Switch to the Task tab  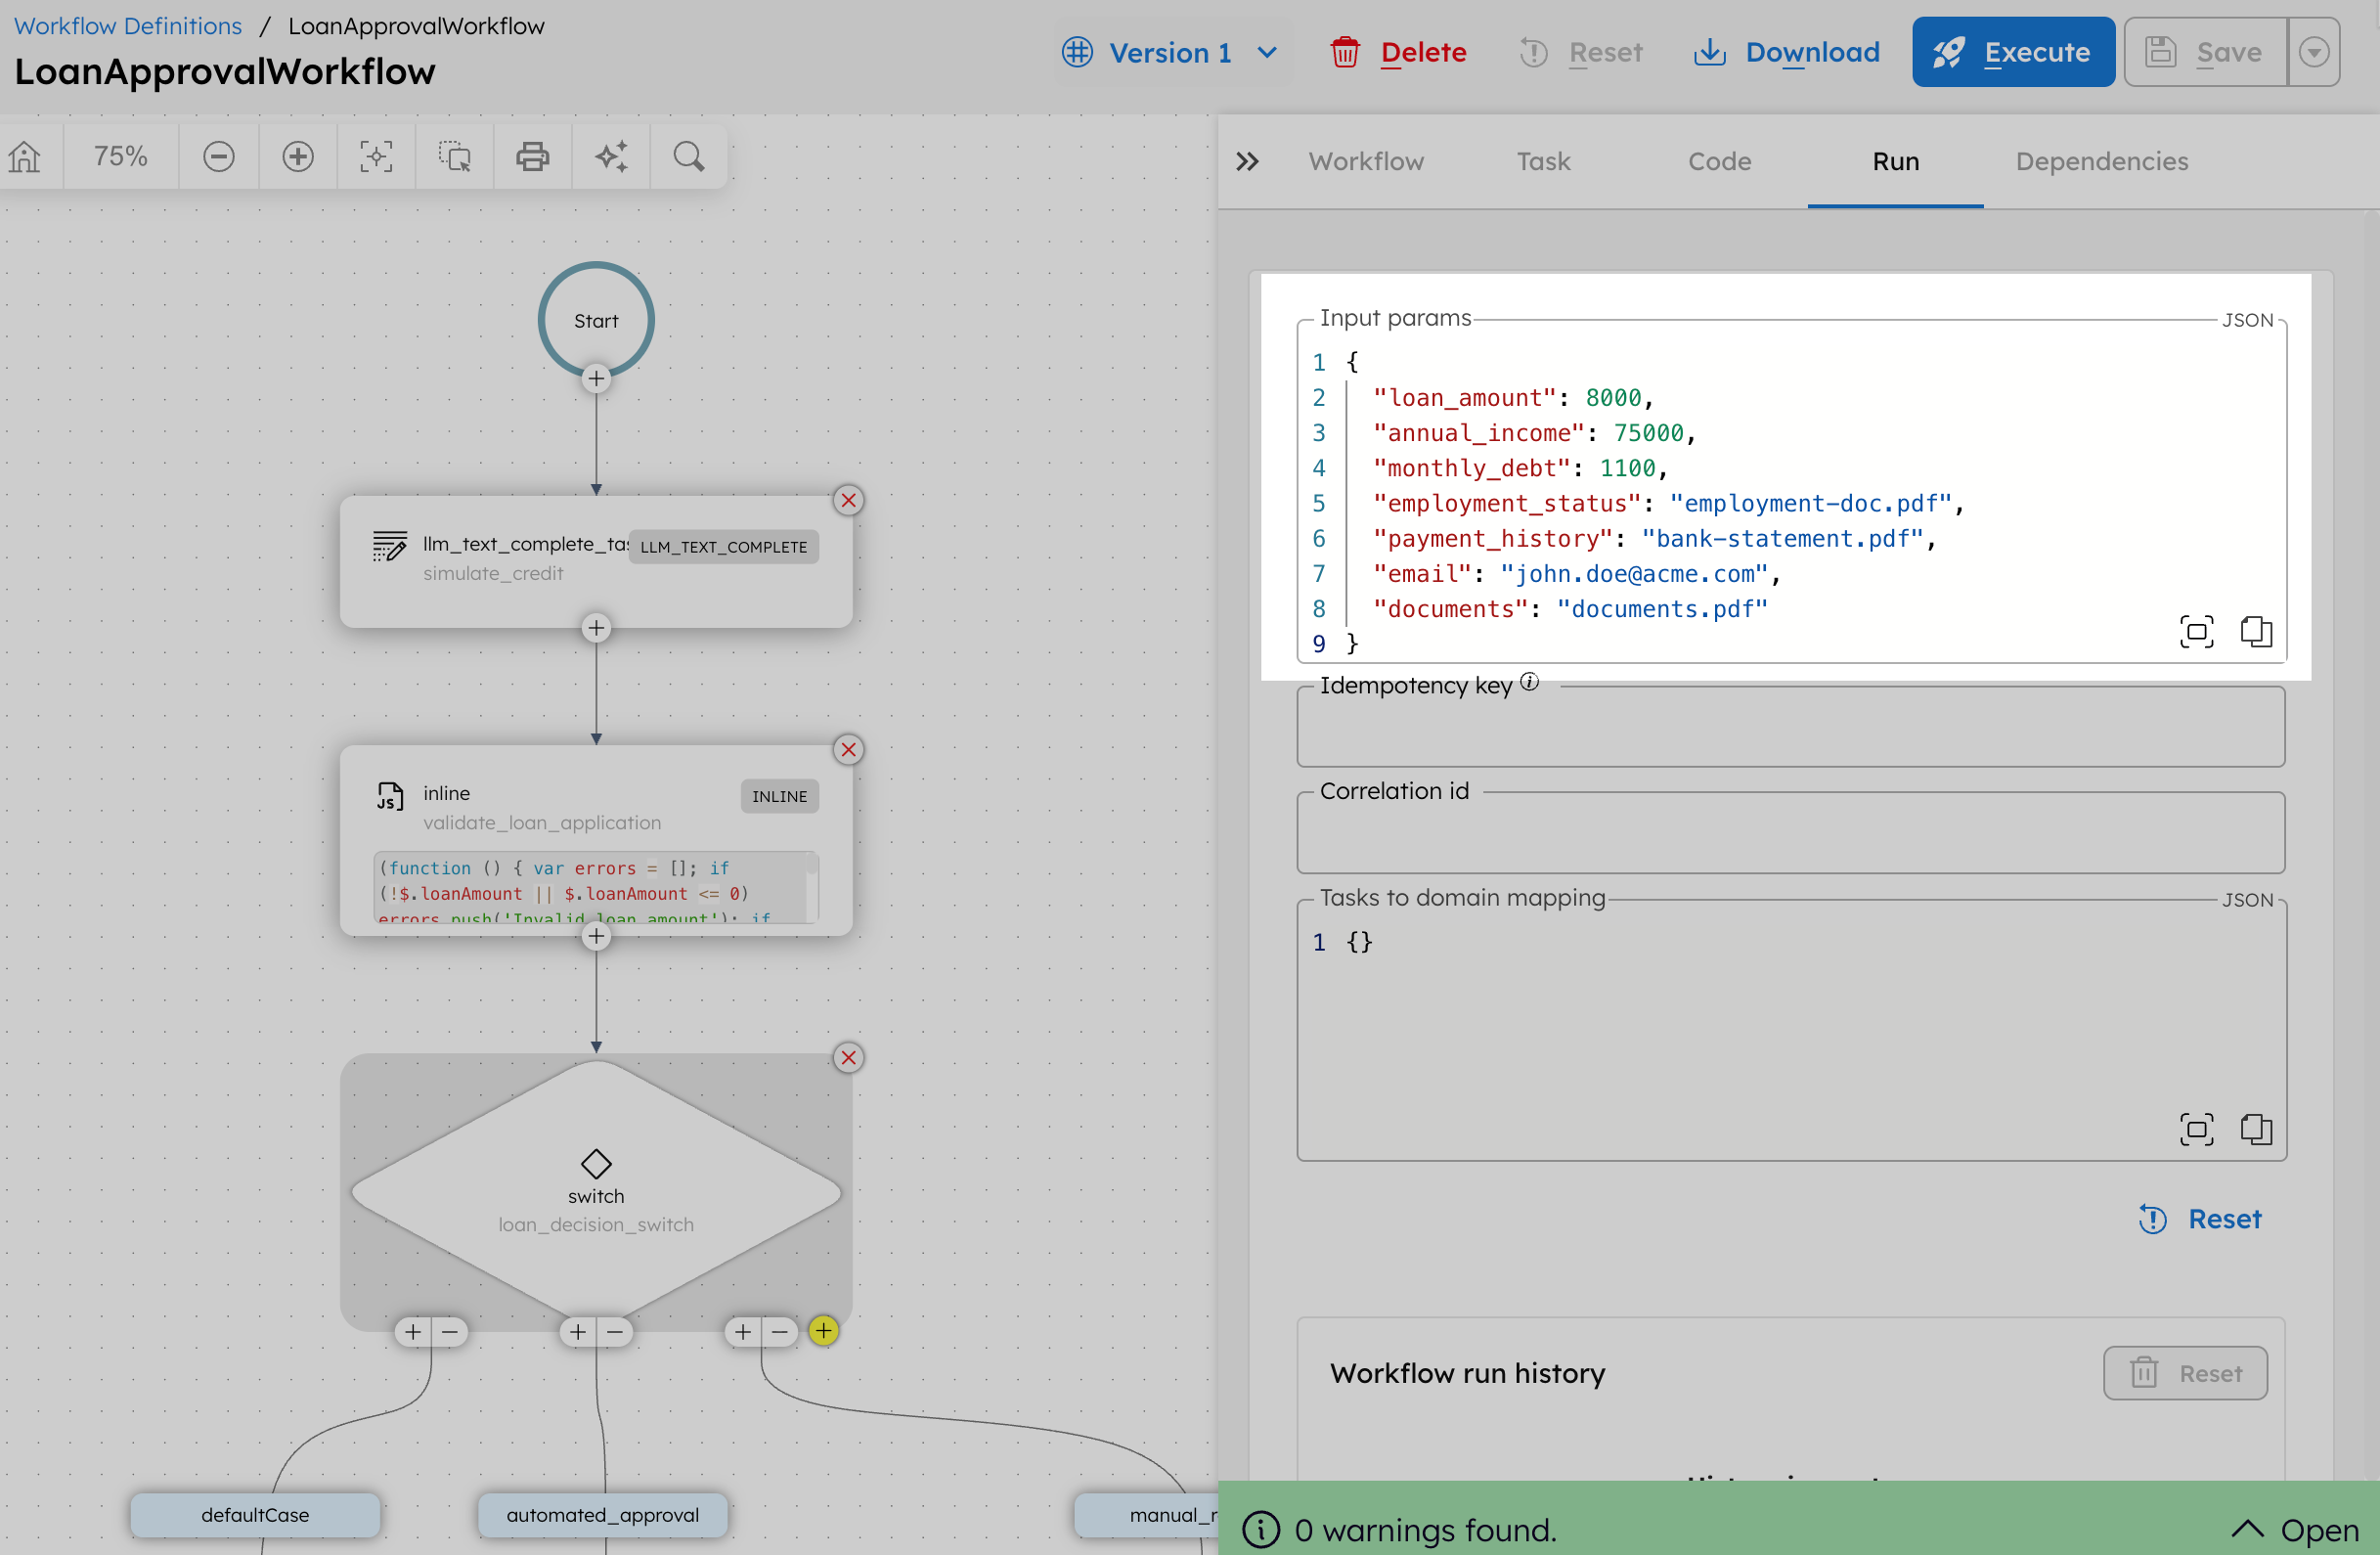(x=1543, y=162)
